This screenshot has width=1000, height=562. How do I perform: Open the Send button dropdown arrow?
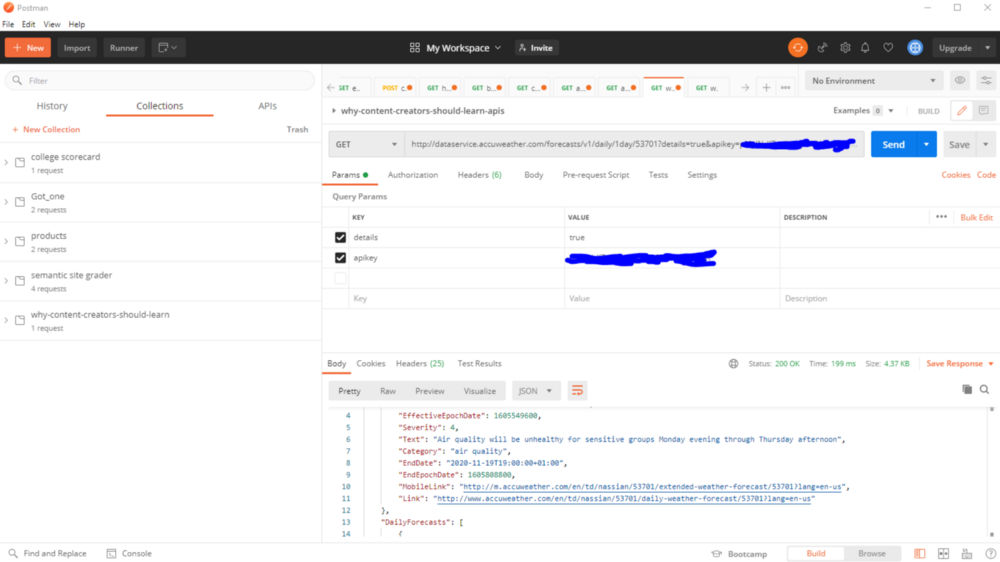(926, 144)
